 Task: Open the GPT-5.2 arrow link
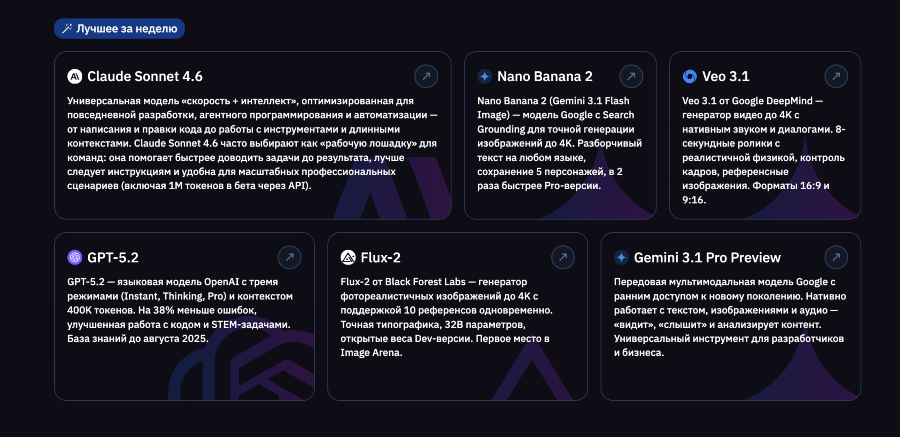click(x=289, y=257)
